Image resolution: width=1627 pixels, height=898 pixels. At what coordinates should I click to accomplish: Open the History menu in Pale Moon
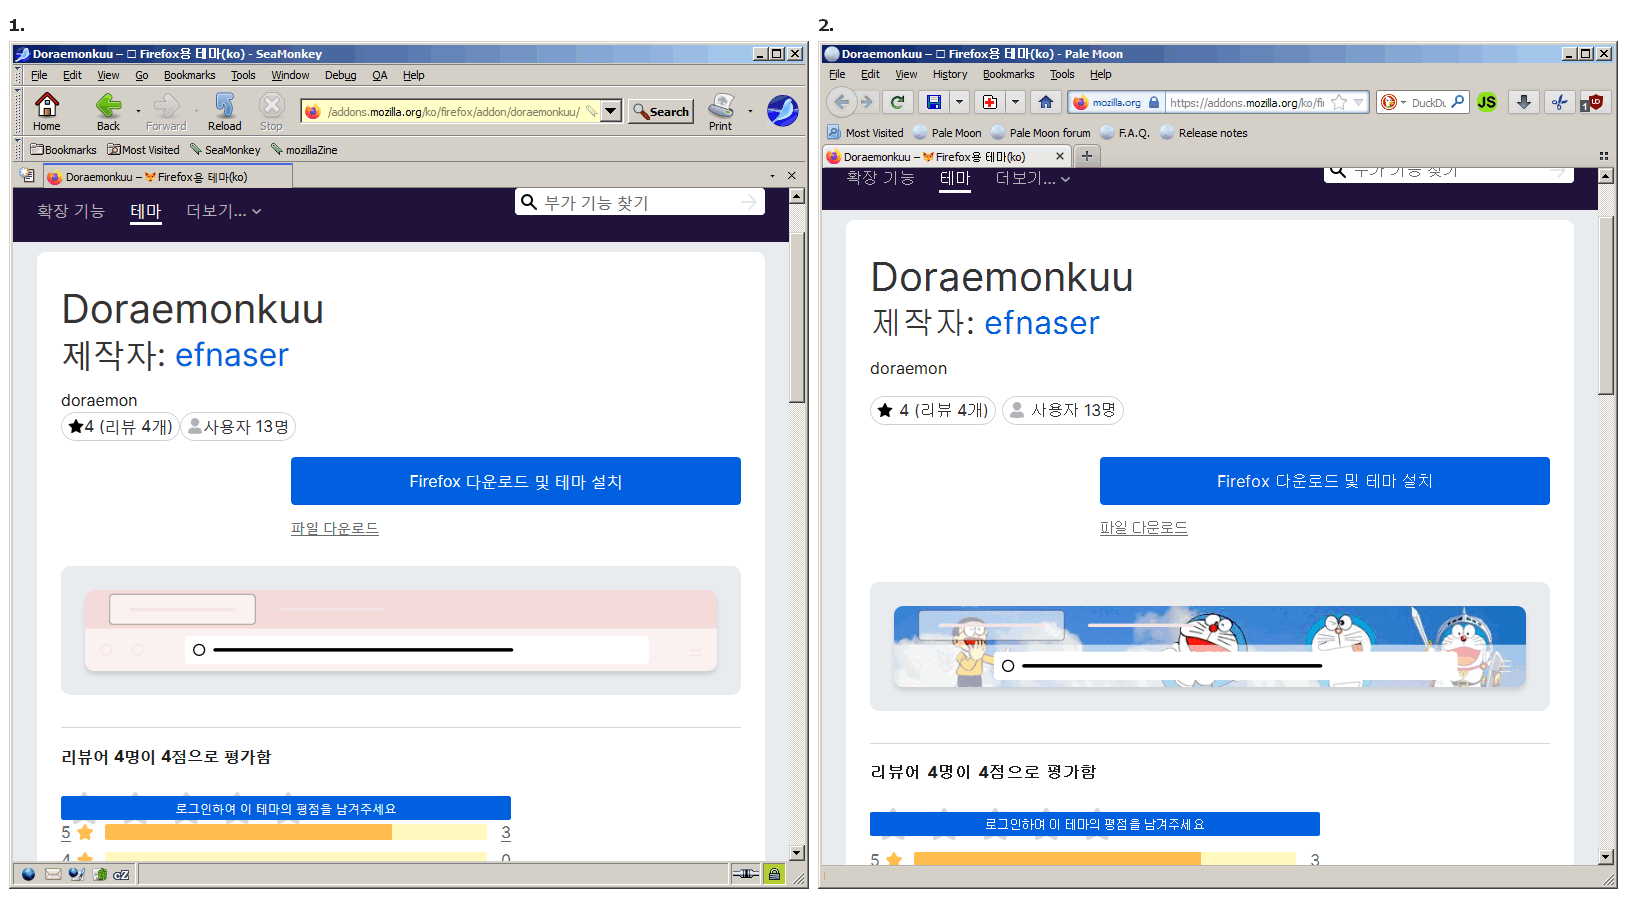[950, 74]
